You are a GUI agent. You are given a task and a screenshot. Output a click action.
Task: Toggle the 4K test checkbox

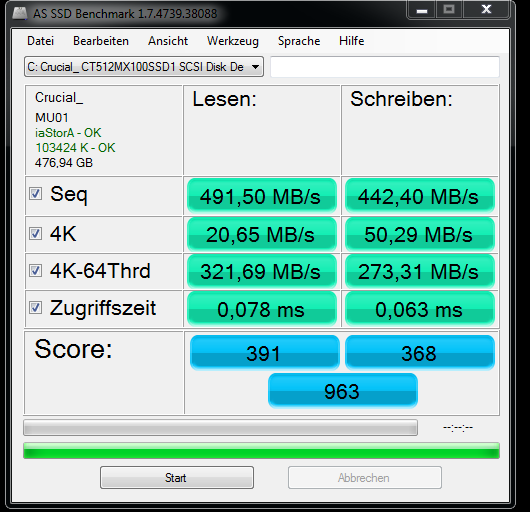[35, 233]
